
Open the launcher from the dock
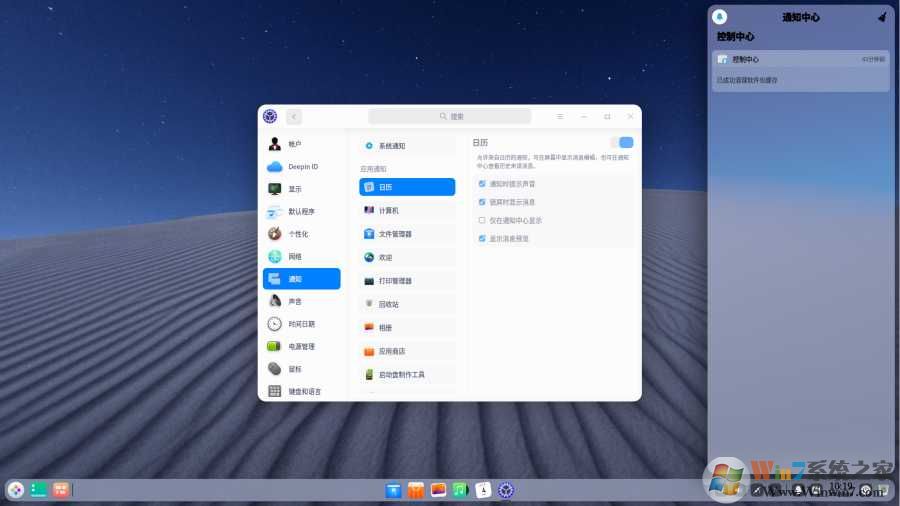(x=15, y=490)
